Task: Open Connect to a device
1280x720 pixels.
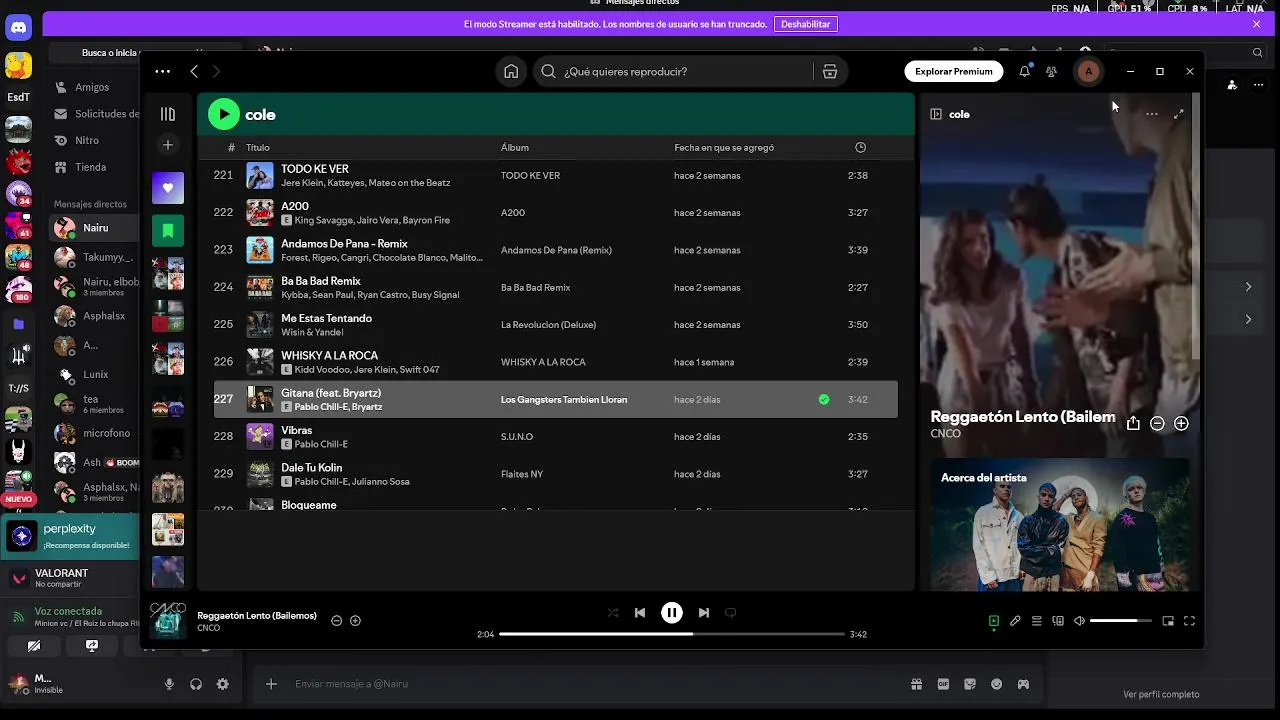Action: click(x=1058, y=621)
